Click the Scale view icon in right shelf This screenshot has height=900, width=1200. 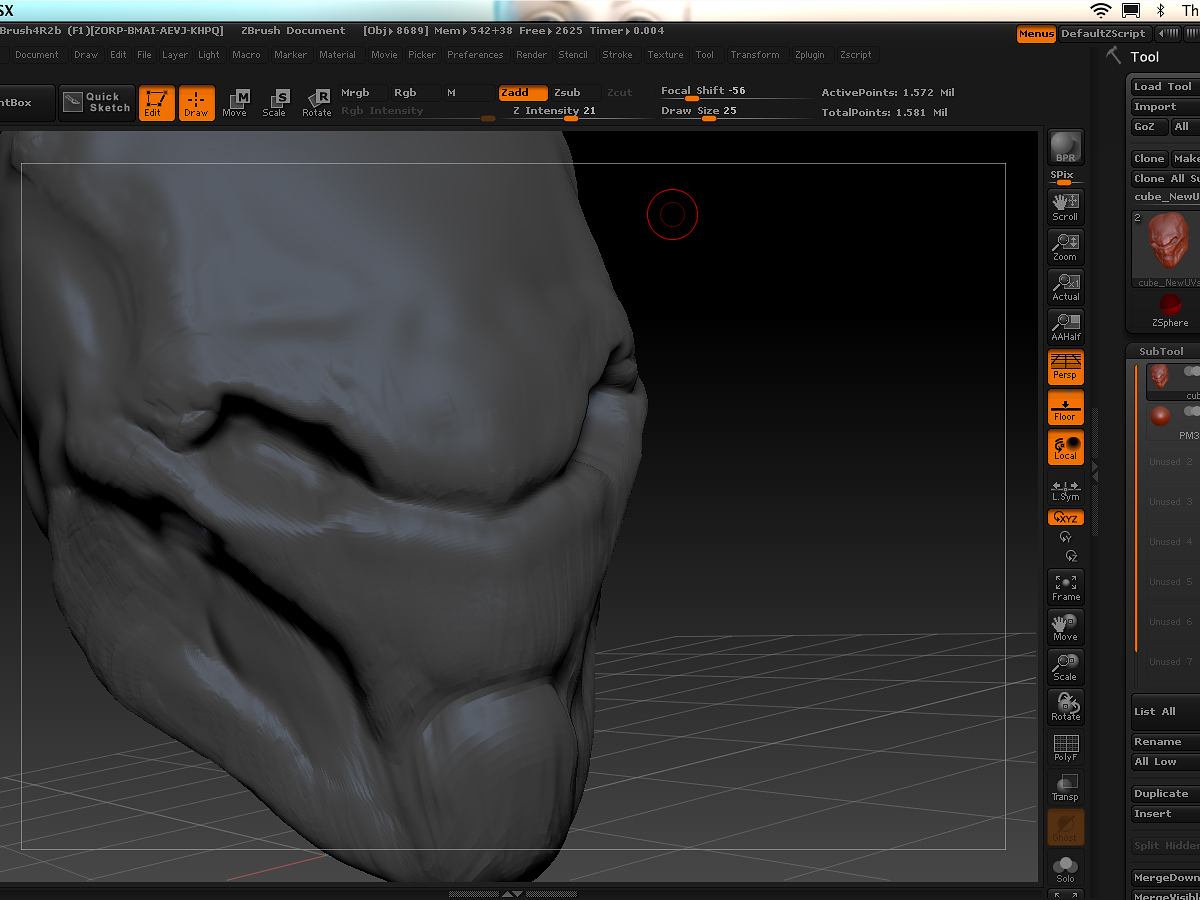[1065, 667]
